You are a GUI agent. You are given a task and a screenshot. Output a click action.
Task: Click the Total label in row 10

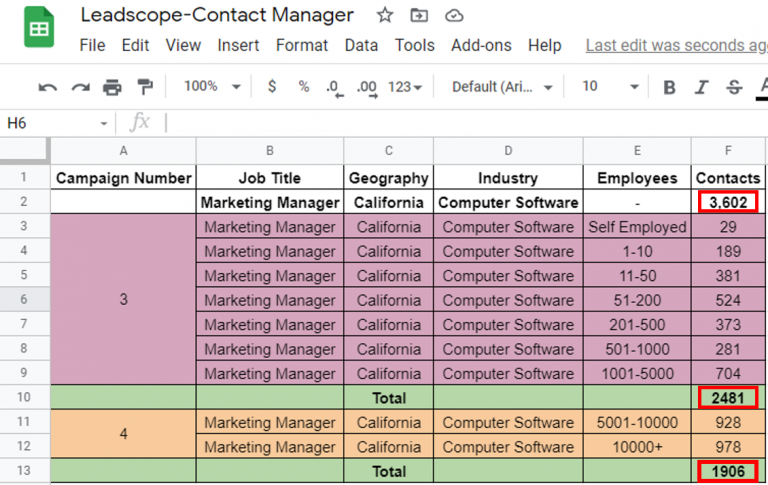coord(389,398)
